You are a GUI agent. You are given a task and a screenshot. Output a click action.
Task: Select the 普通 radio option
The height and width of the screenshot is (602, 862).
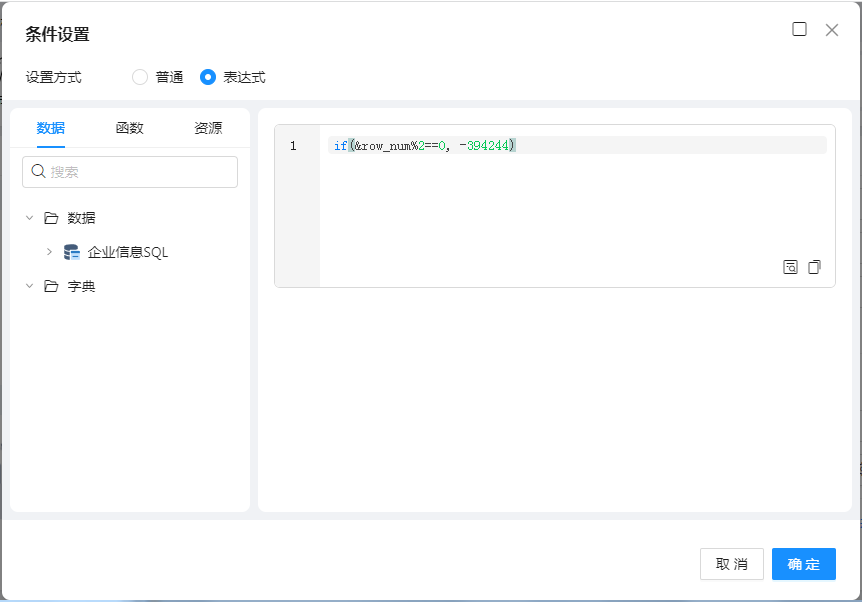tap(140, 77)
